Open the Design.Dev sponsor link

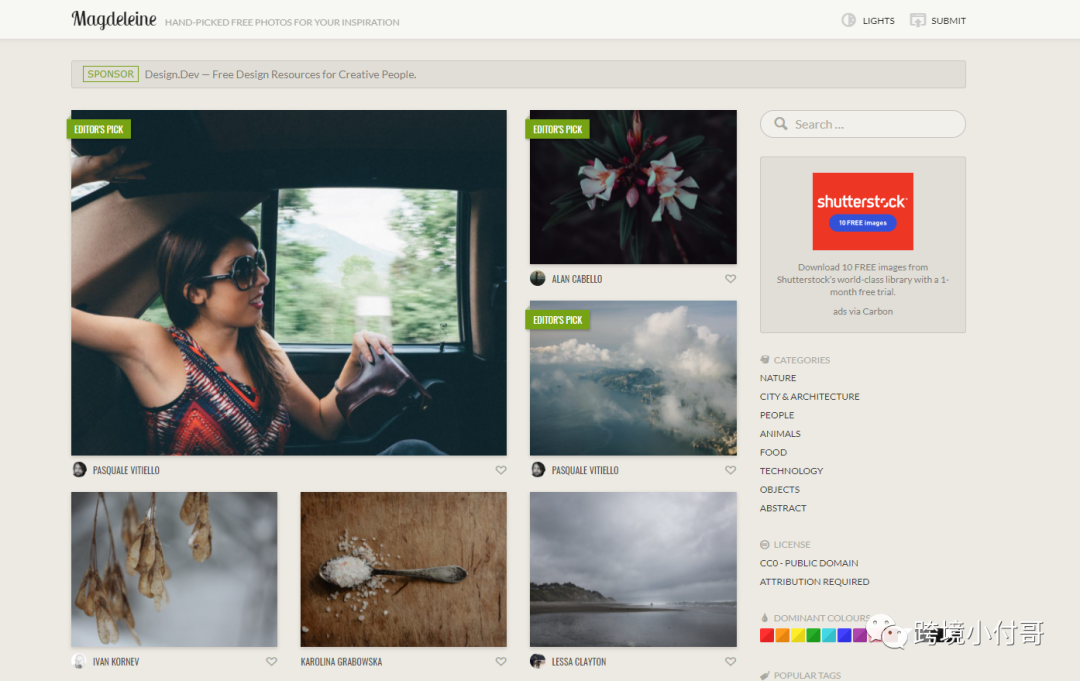pyautogui.click(x=280, y=74)
